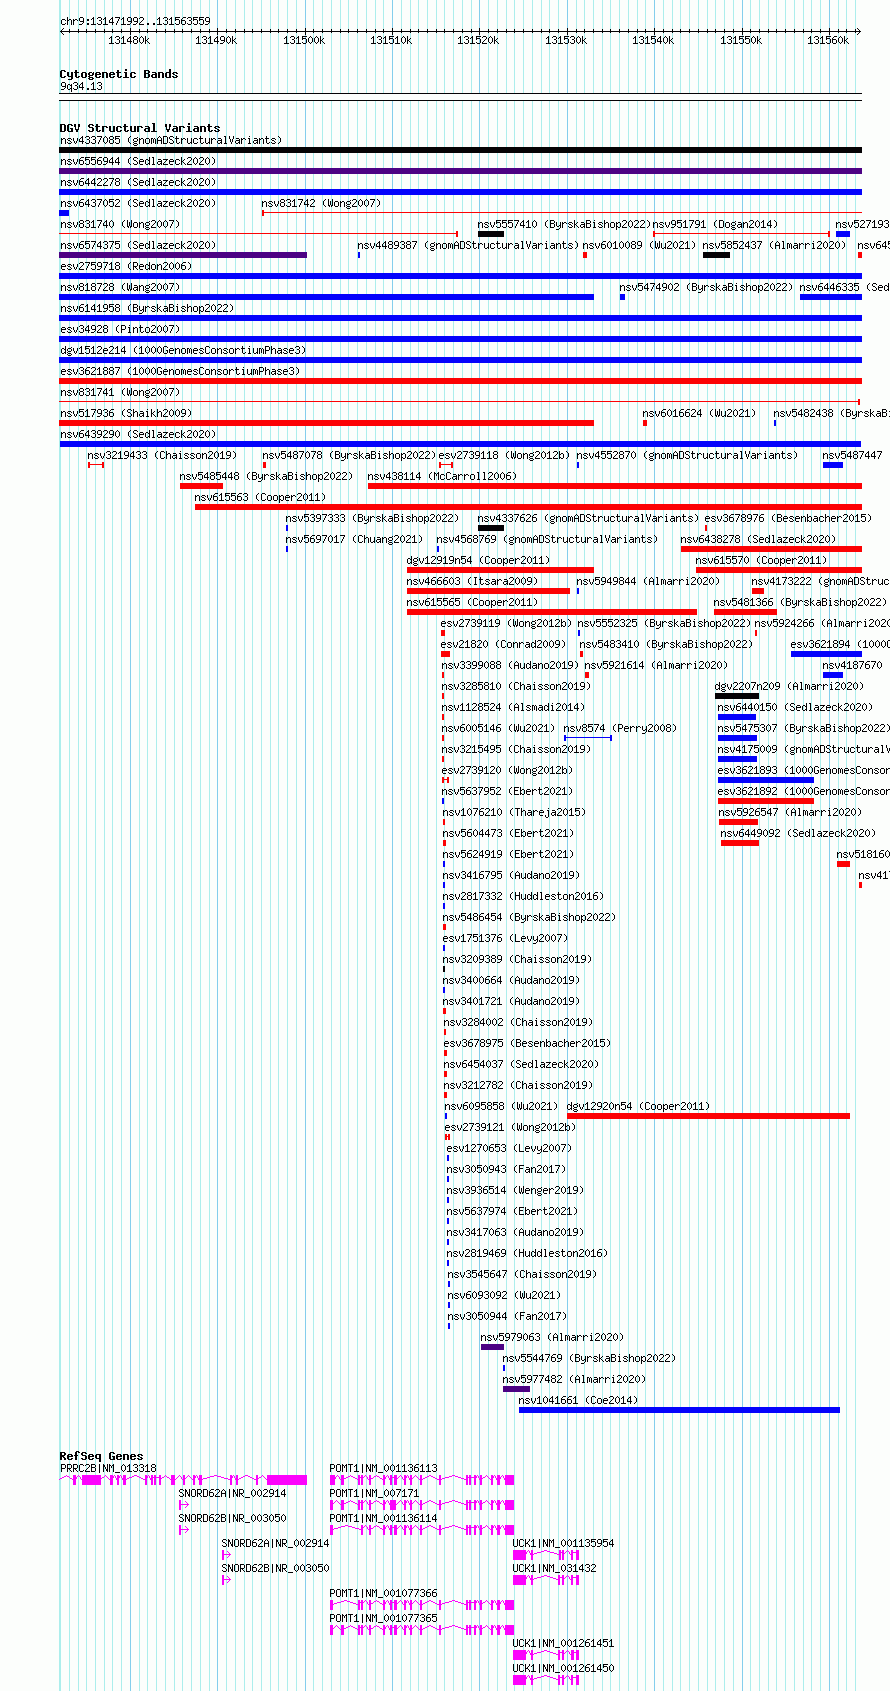The height and width of the screenshot is (1691, 890).
Task: Select esv3678976 (Besenbacher2015) variant
Action: click(x=788, y=518)
